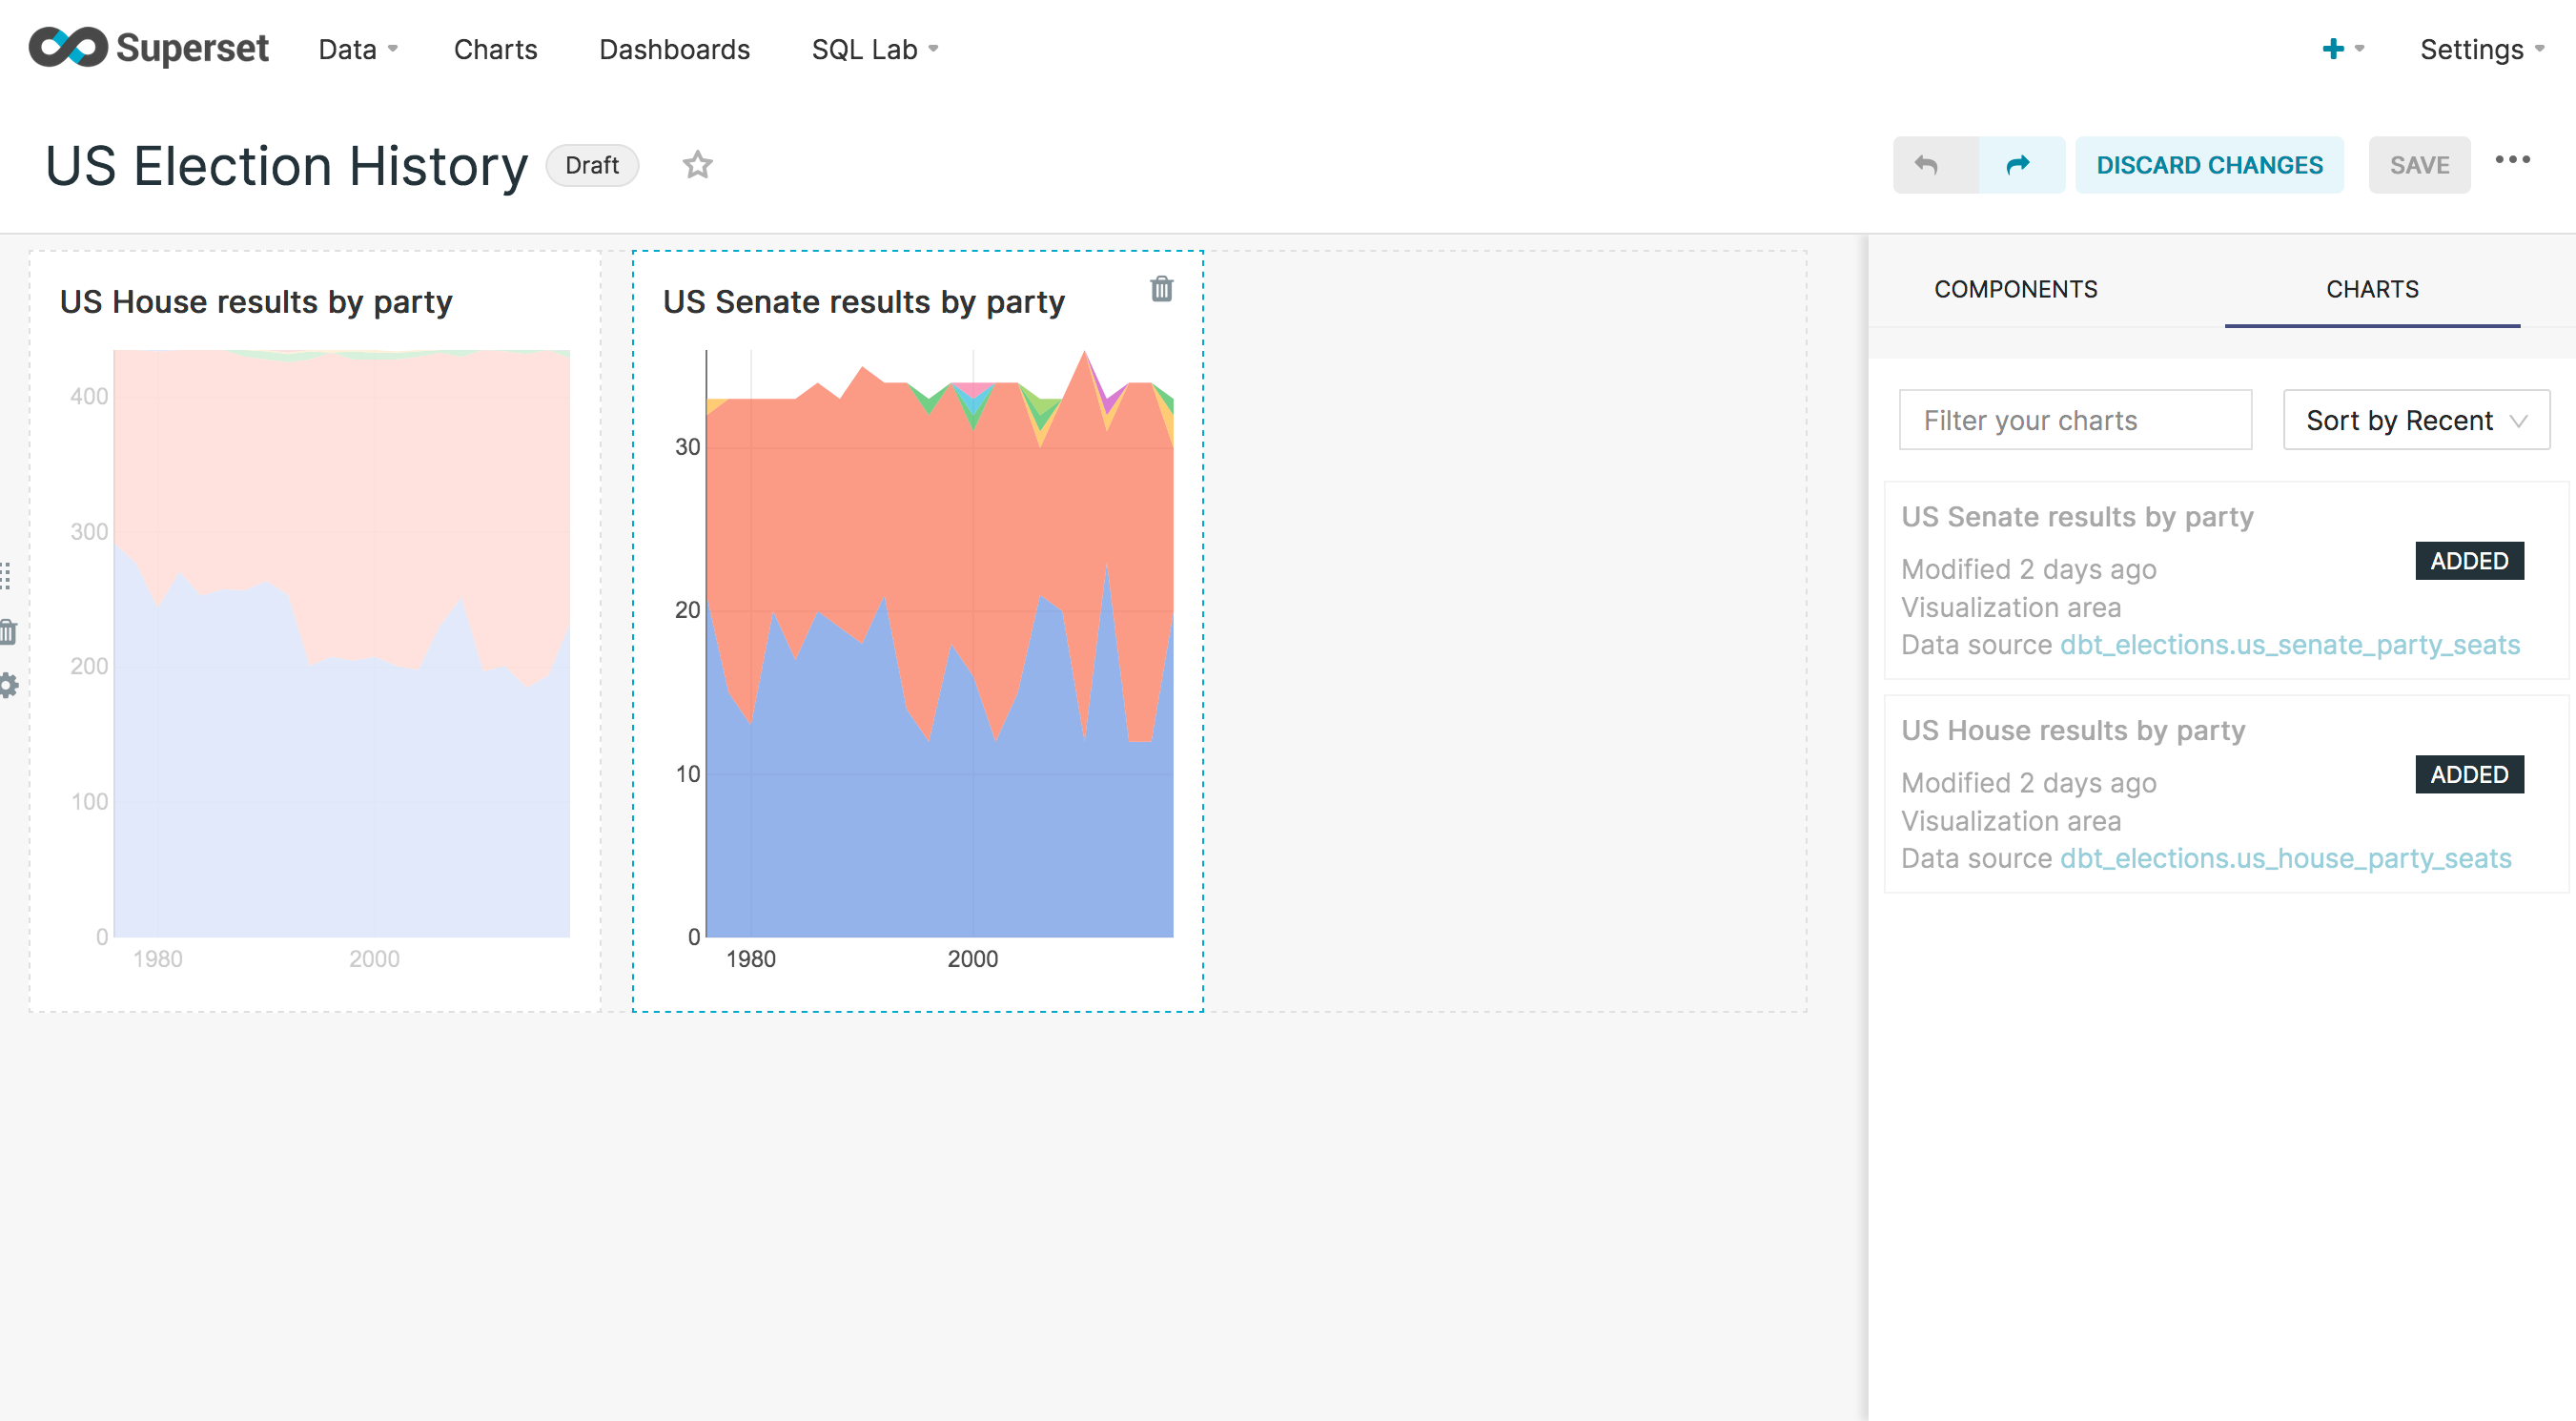The image size is (2576, 1421).
Task: Grab the row drag handle on left edge
Action: [6, 576]
